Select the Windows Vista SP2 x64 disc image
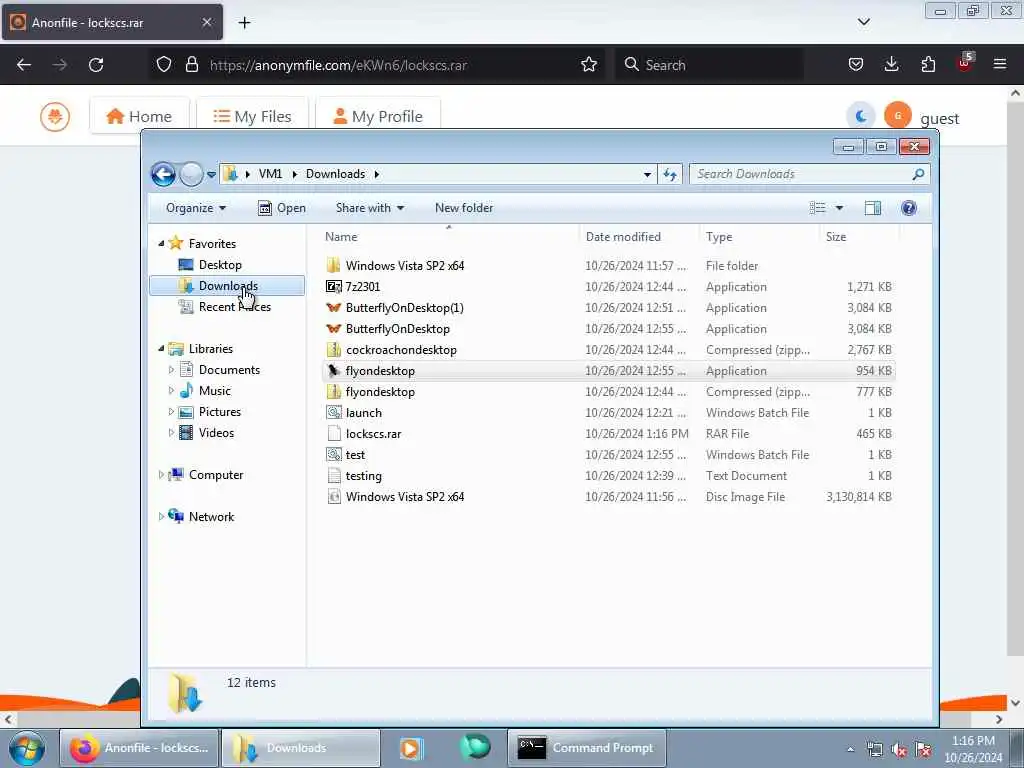Image resolution: width=1024 pixels, height=768 pixels. coord(404,497)
